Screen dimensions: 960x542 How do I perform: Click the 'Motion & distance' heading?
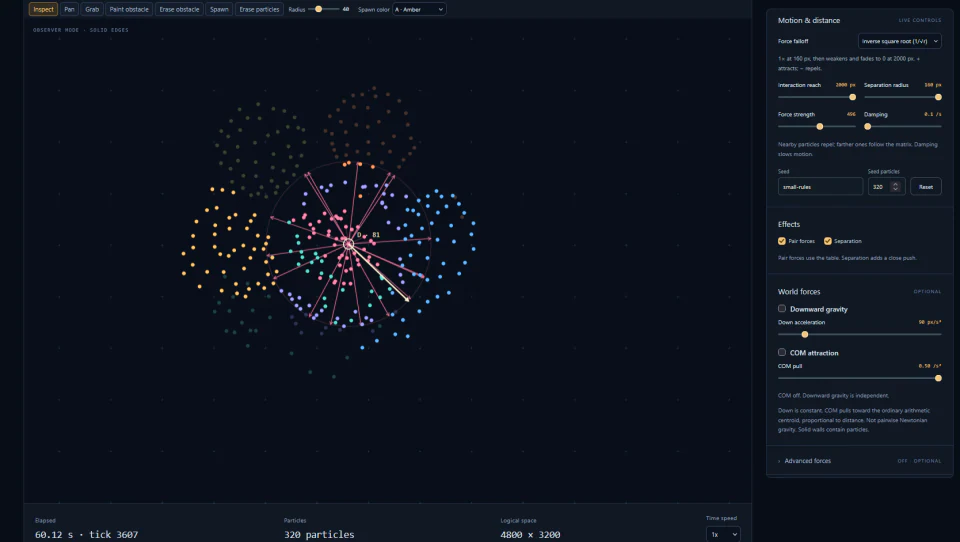809,20
